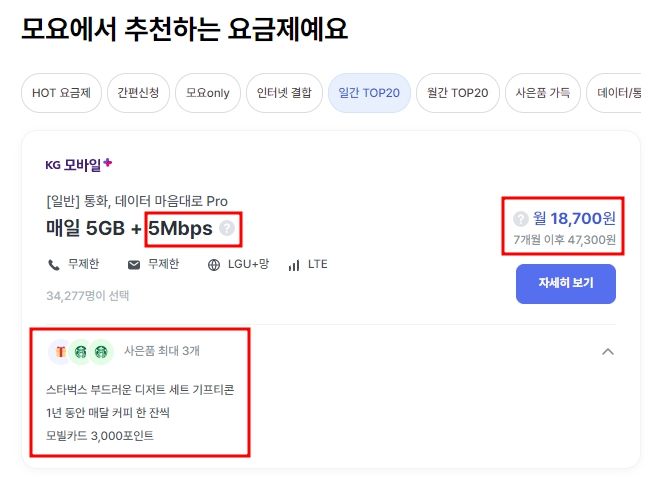The image size is (660, 477).
Task: Select the 인터넷 결합 filter tab
Action: pos(284,93)
